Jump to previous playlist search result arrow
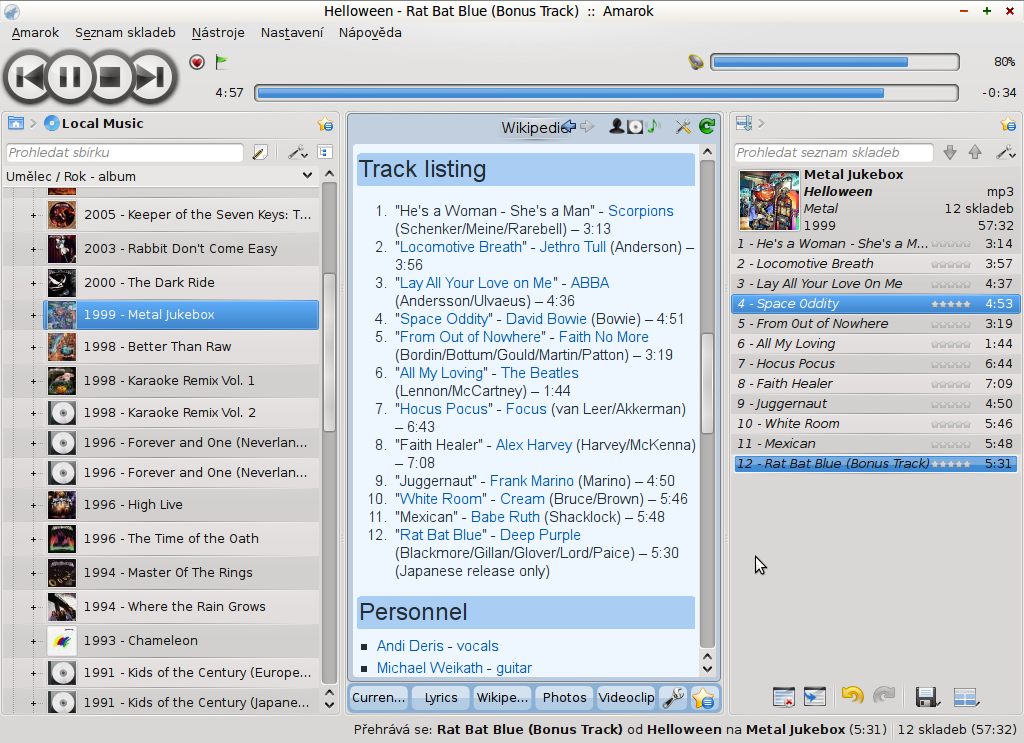Screen dimensions: 1024x743 coord(975,152)
